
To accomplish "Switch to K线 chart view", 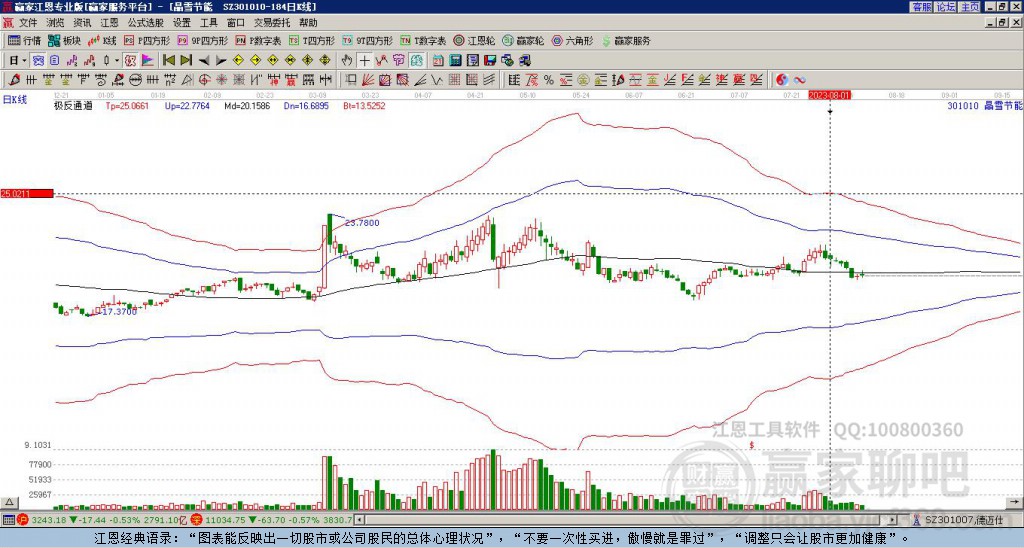I will pyautogui.click(x=102, y=40).
